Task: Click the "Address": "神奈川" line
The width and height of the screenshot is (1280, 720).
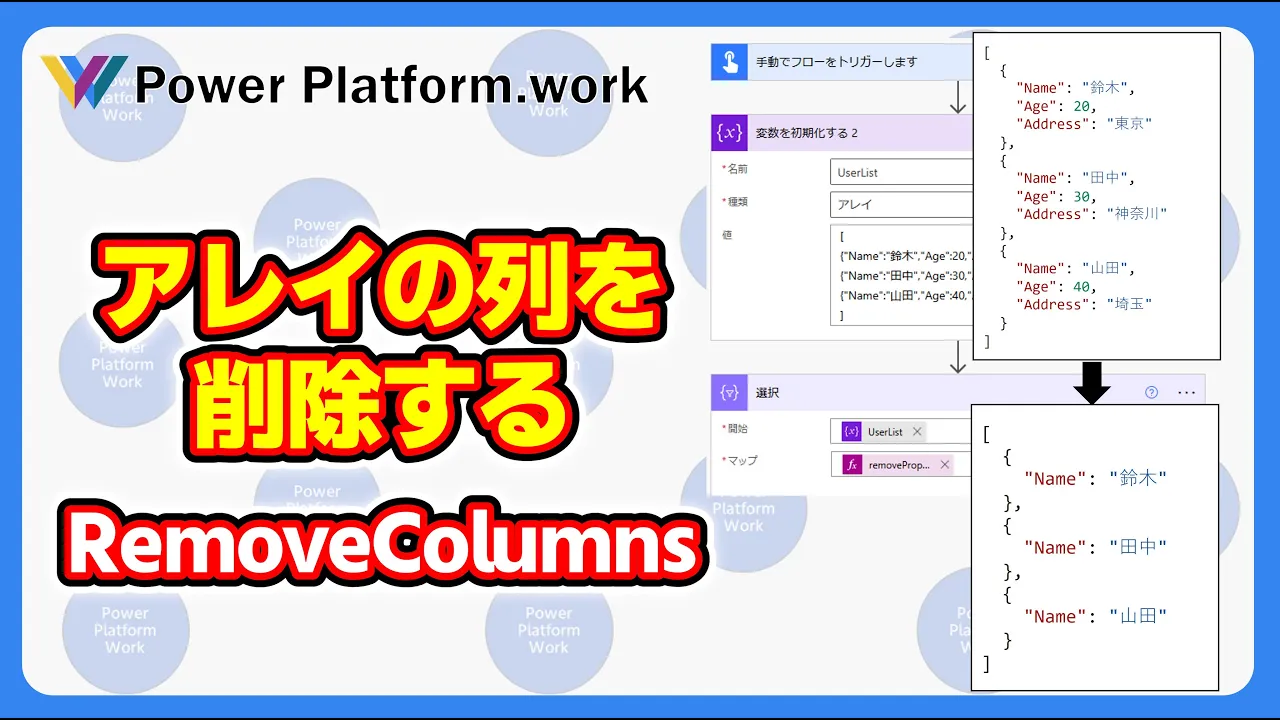Action: [x=1091, y=214]
